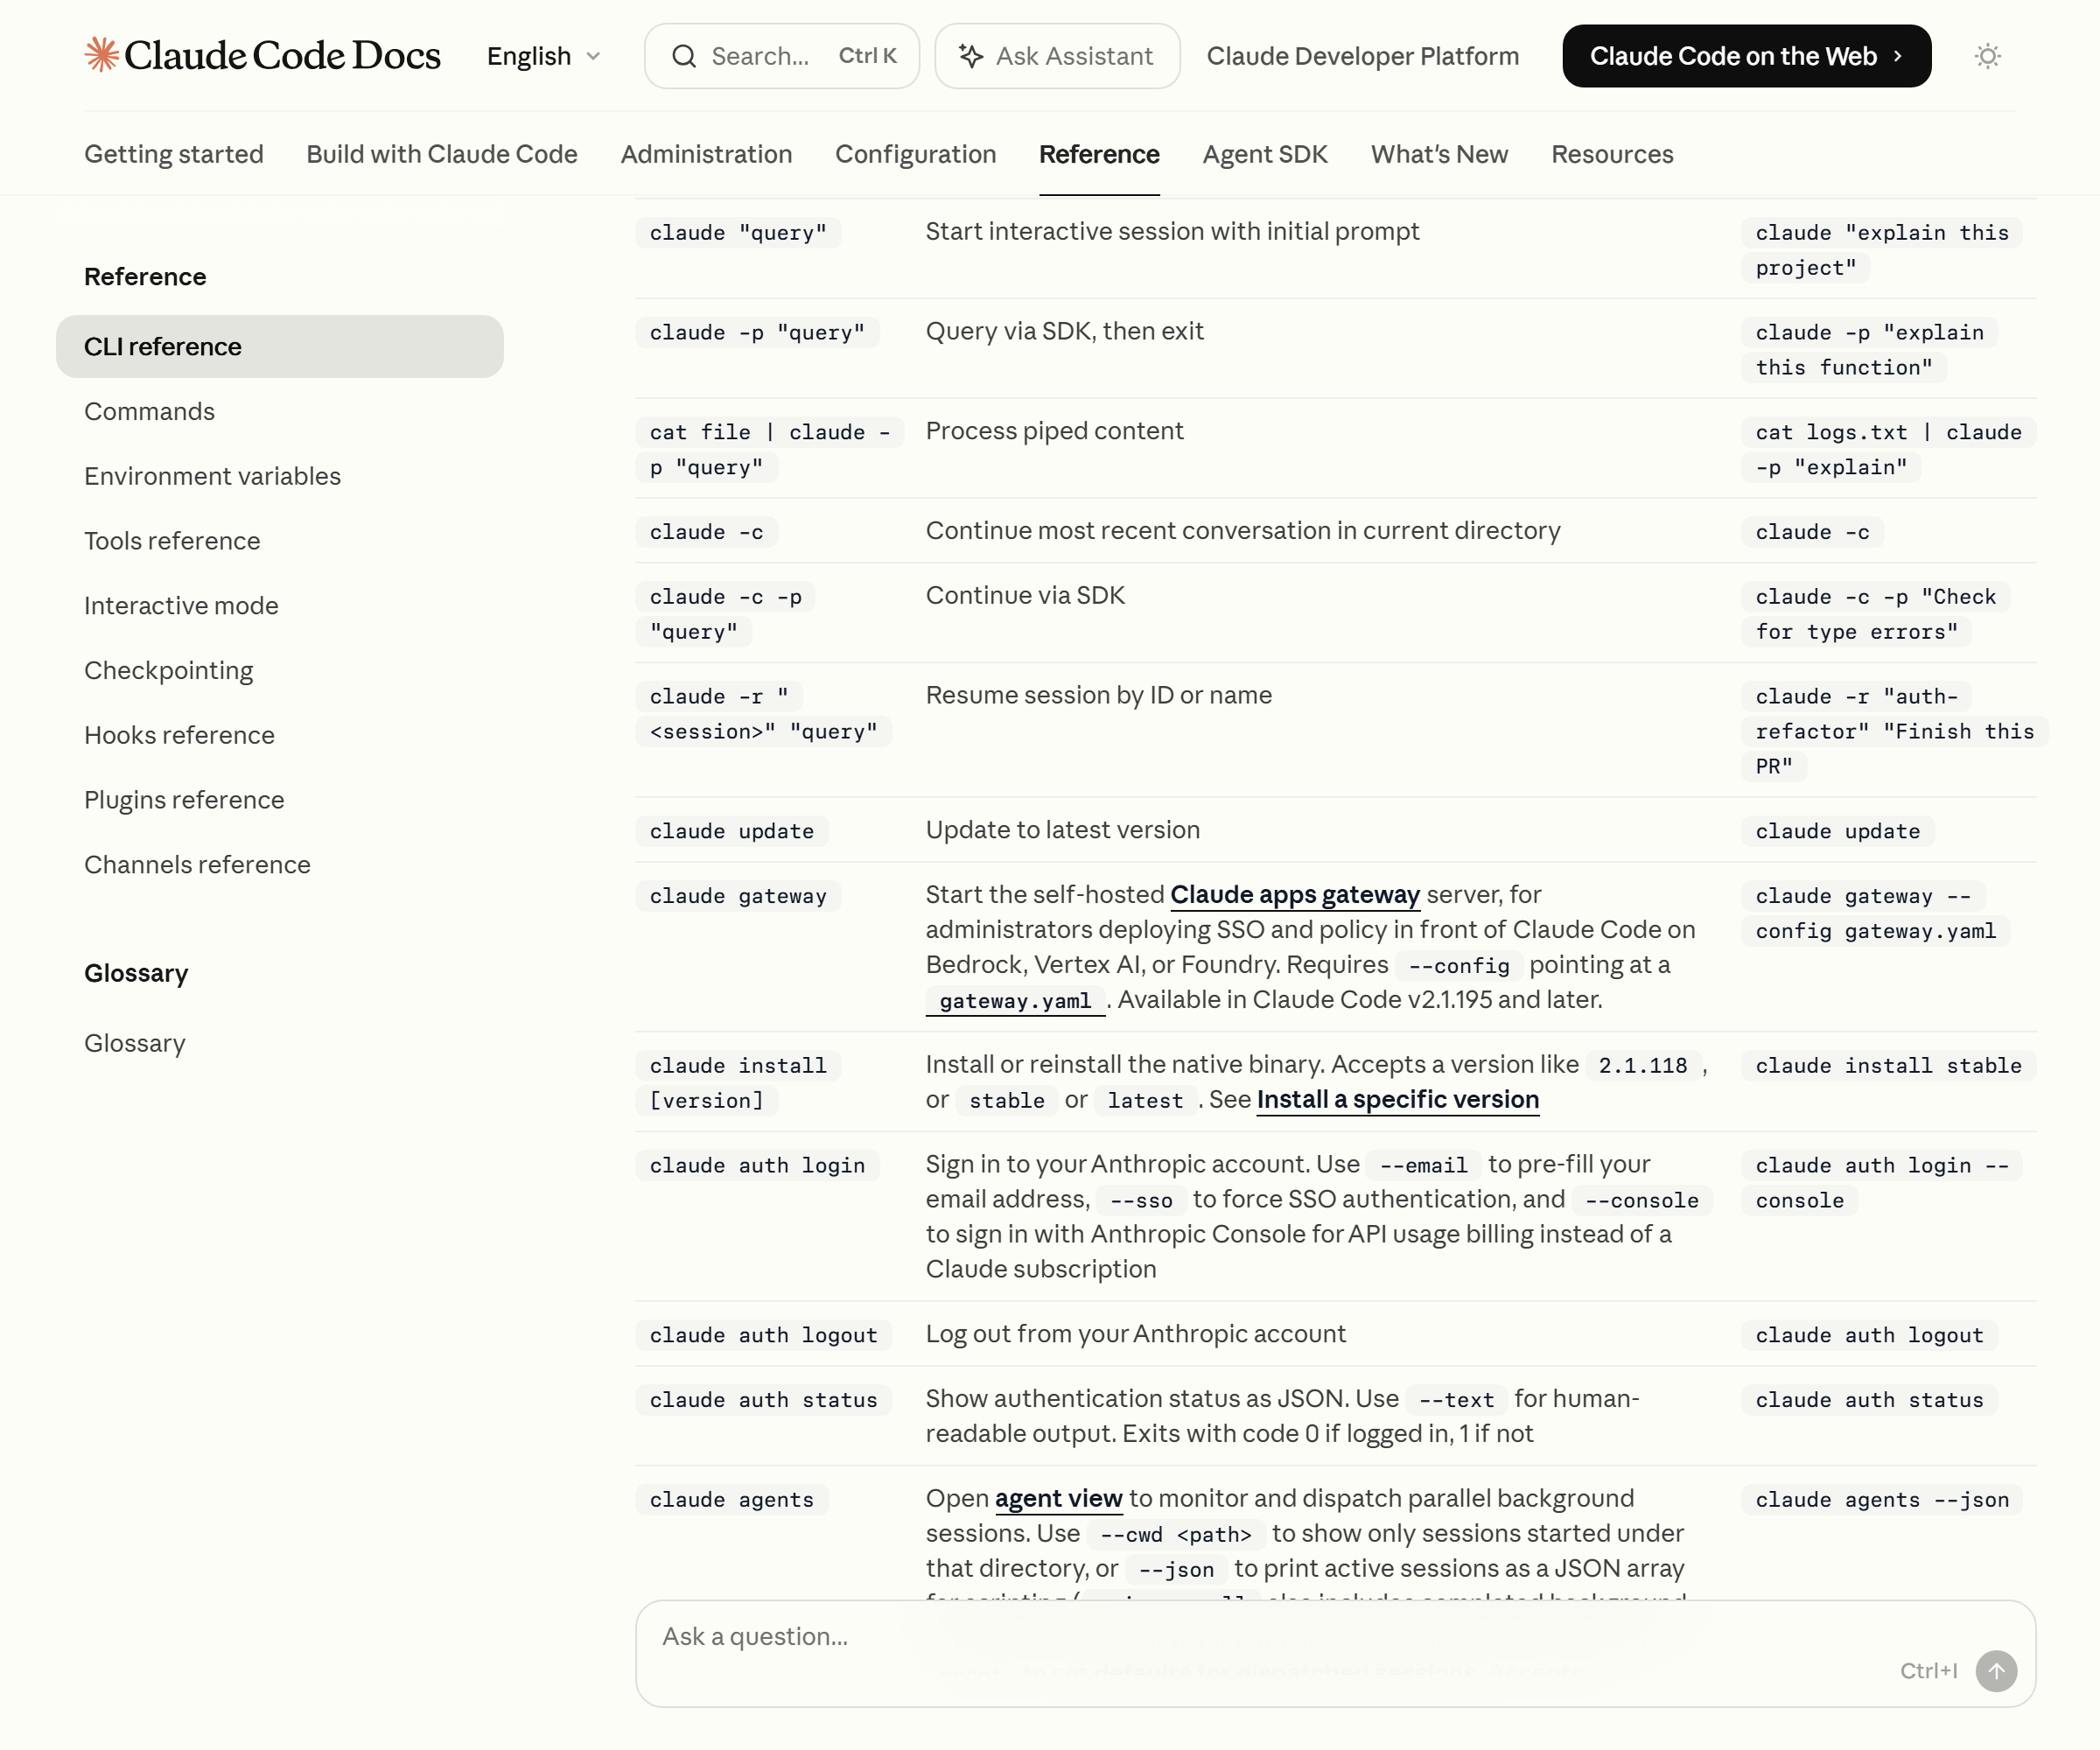The image size is (2100, 1750).
Task: Click the "Continue via SDK" description
Action: pyautogui.click(x=1025, y=595)
